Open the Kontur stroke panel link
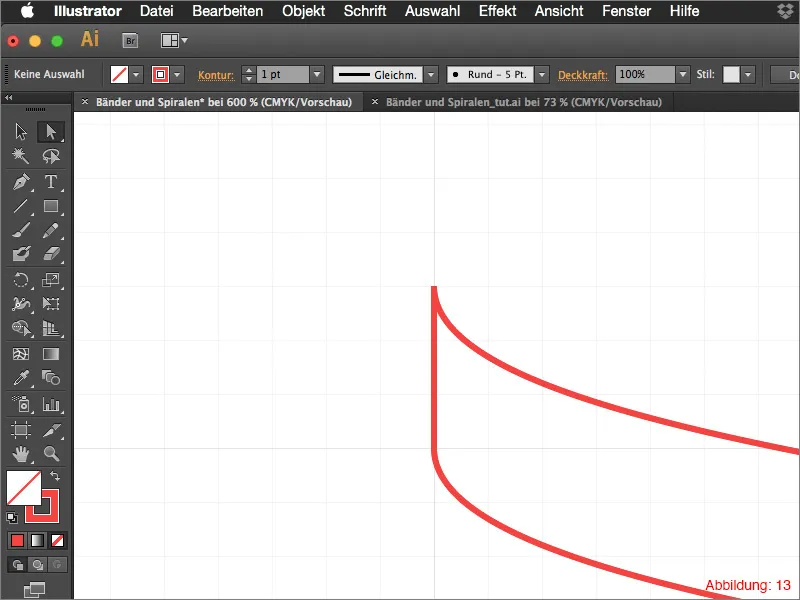800x600 pixels. pos(216,75)
